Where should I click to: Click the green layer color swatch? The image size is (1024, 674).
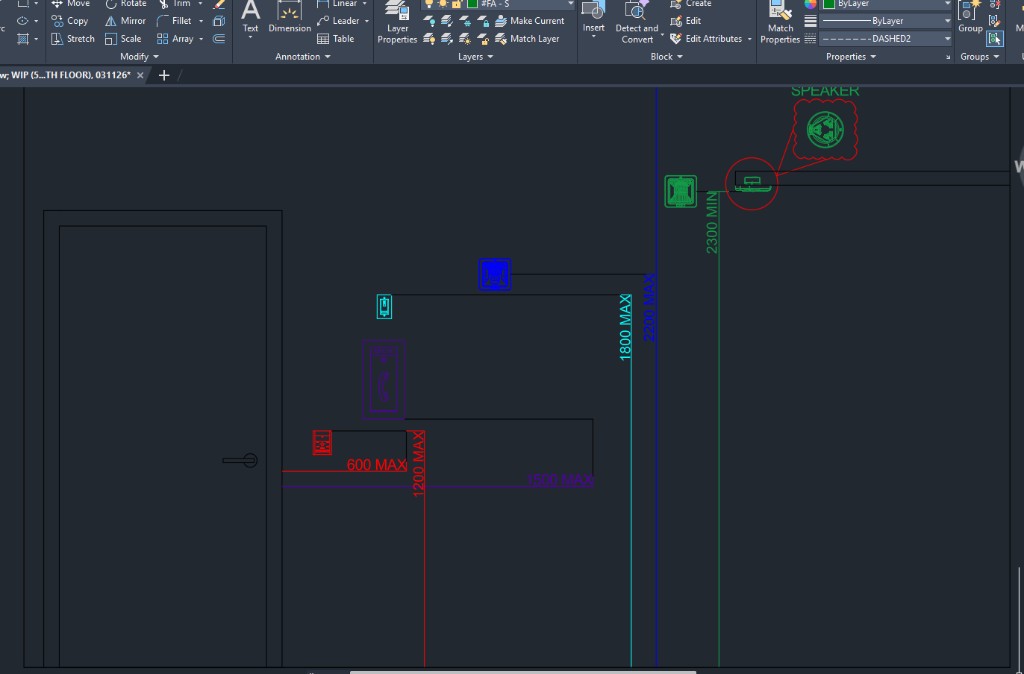pos(472,4)
